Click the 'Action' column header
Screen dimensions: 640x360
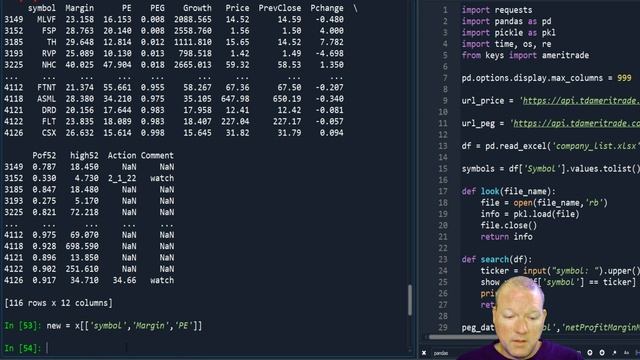click(x=122, y=156)
